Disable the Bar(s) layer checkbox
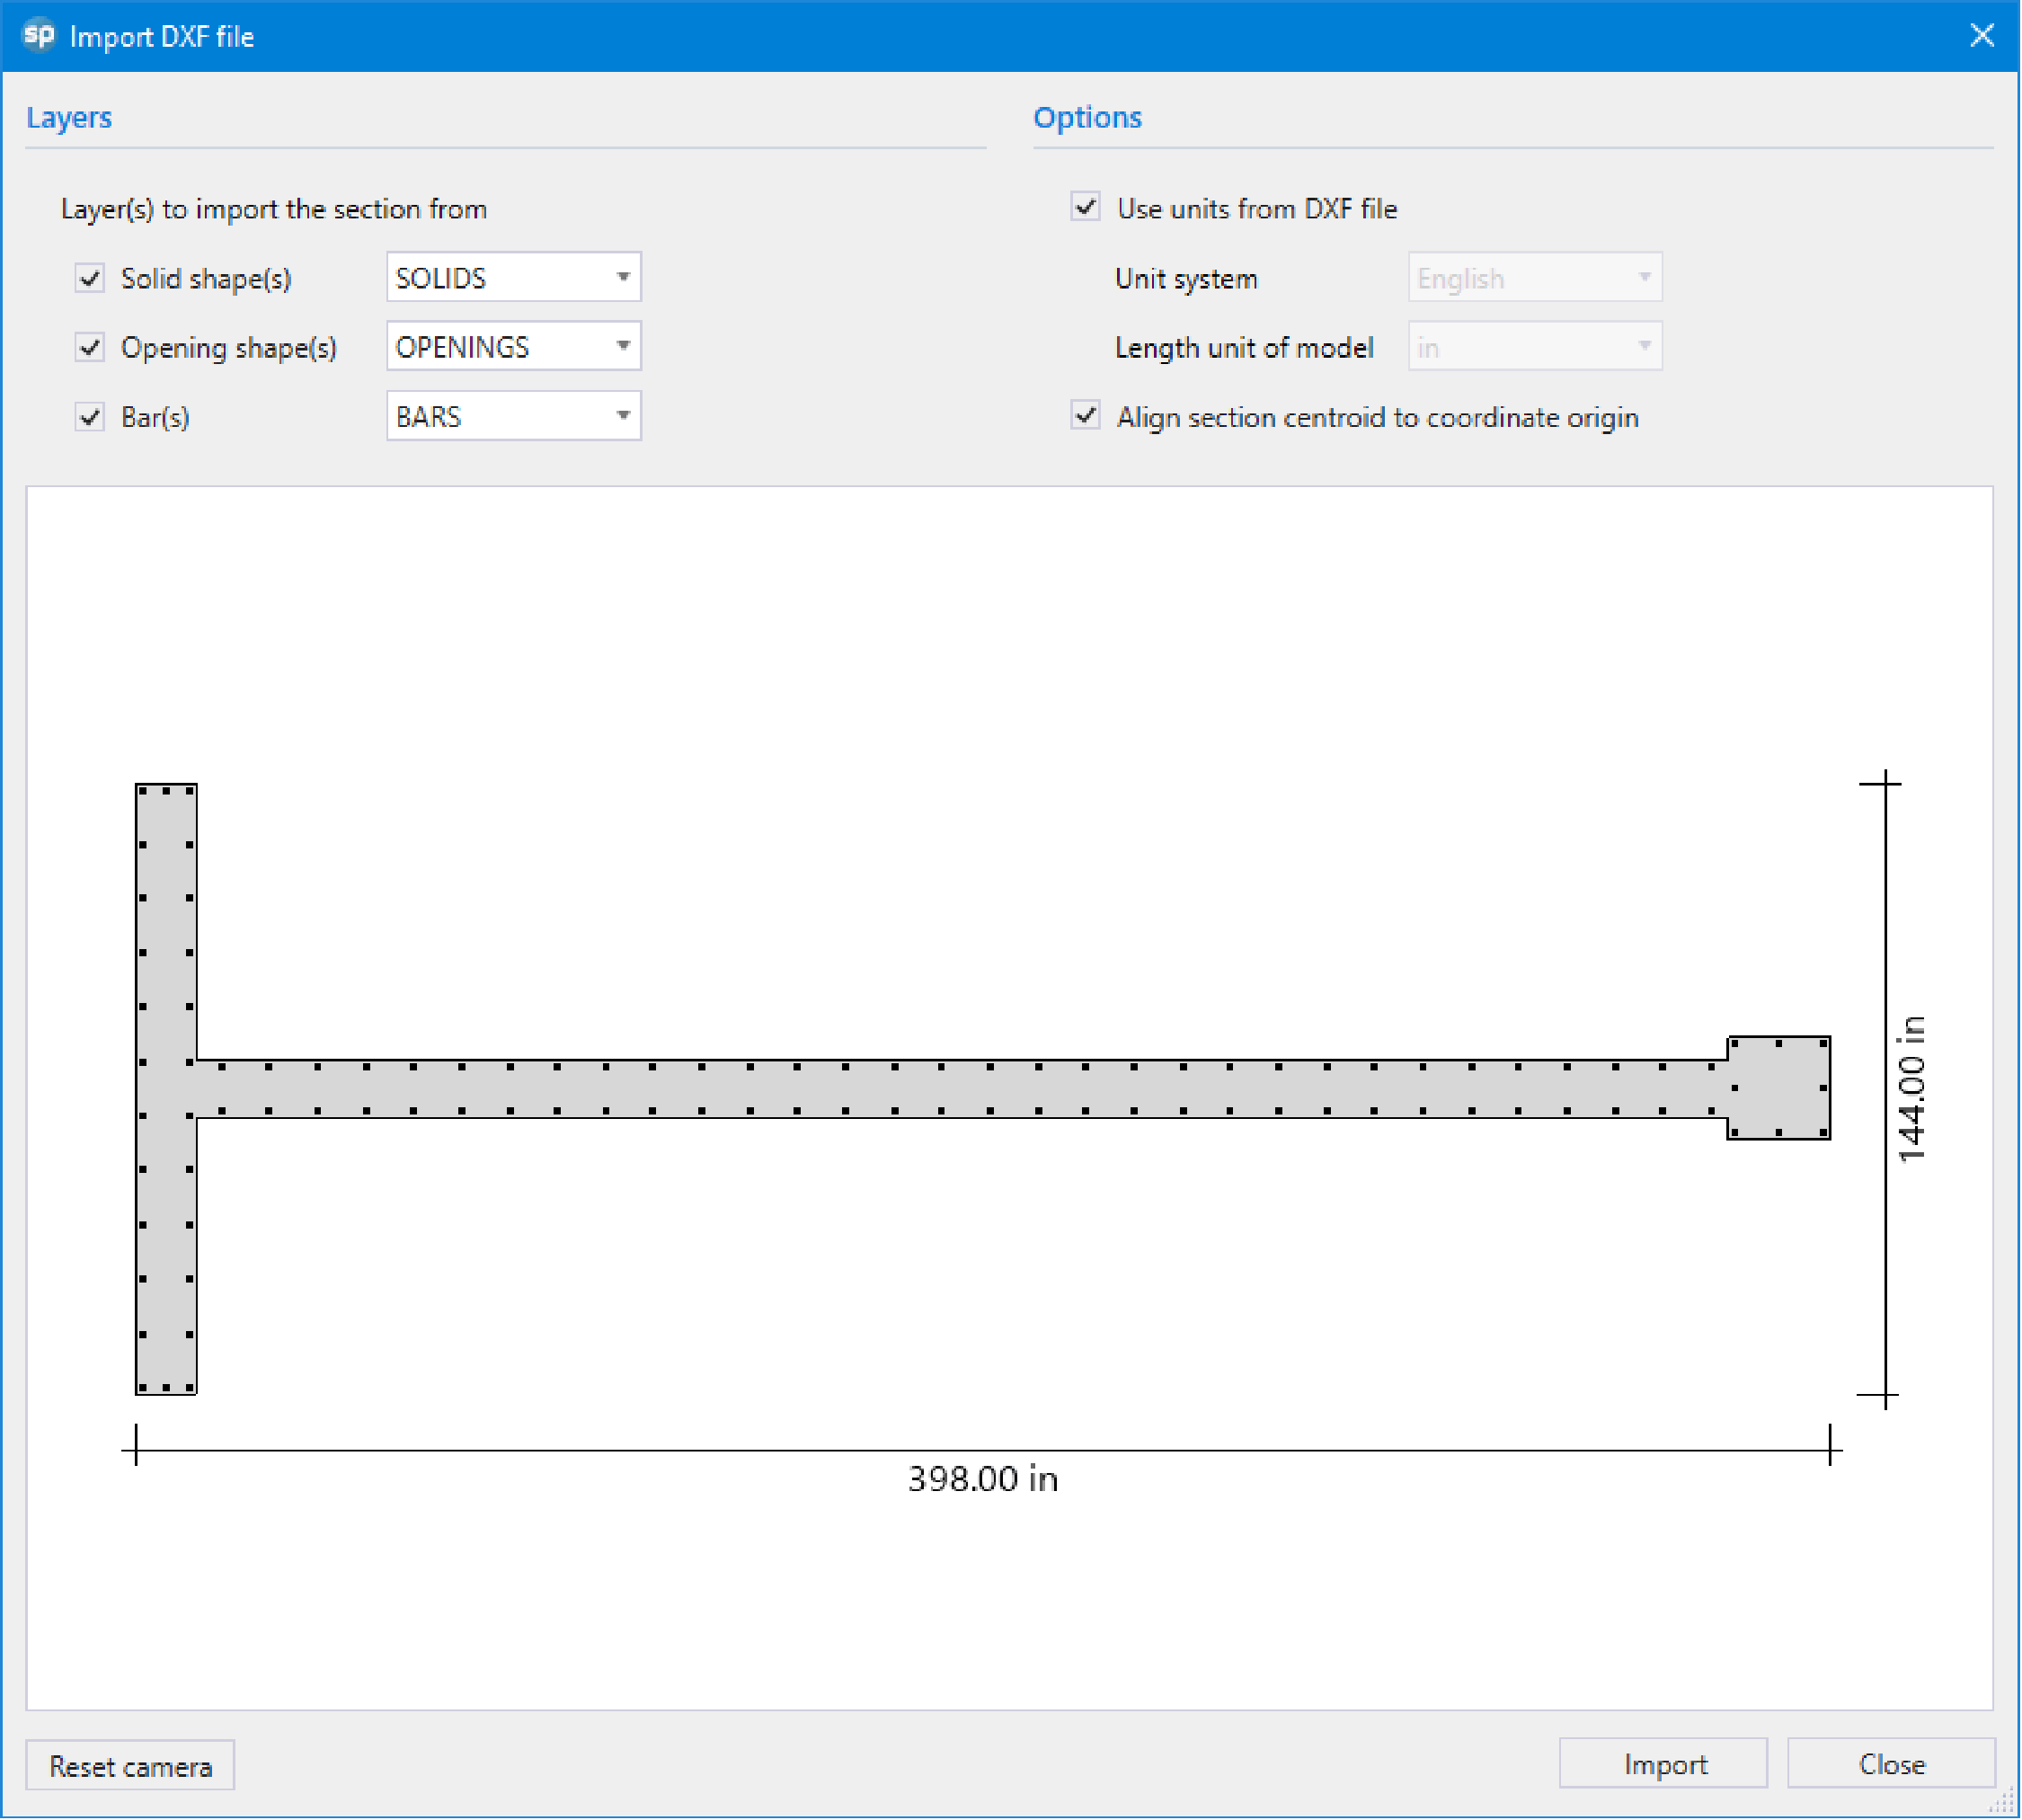Viewport: 2022px width, 1820px height. [x=90, y=417]
